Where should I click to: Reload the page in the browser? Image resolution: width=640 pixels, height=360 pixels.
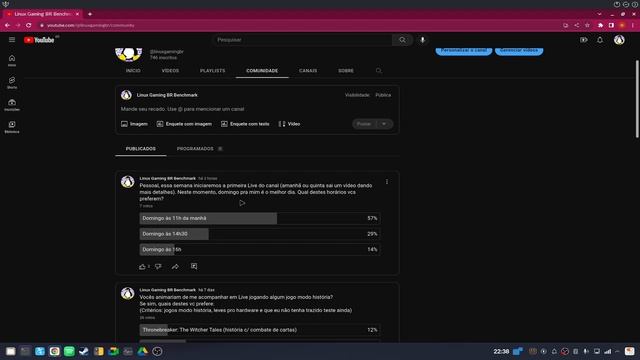pyautogui.click(x=29, y=25)
